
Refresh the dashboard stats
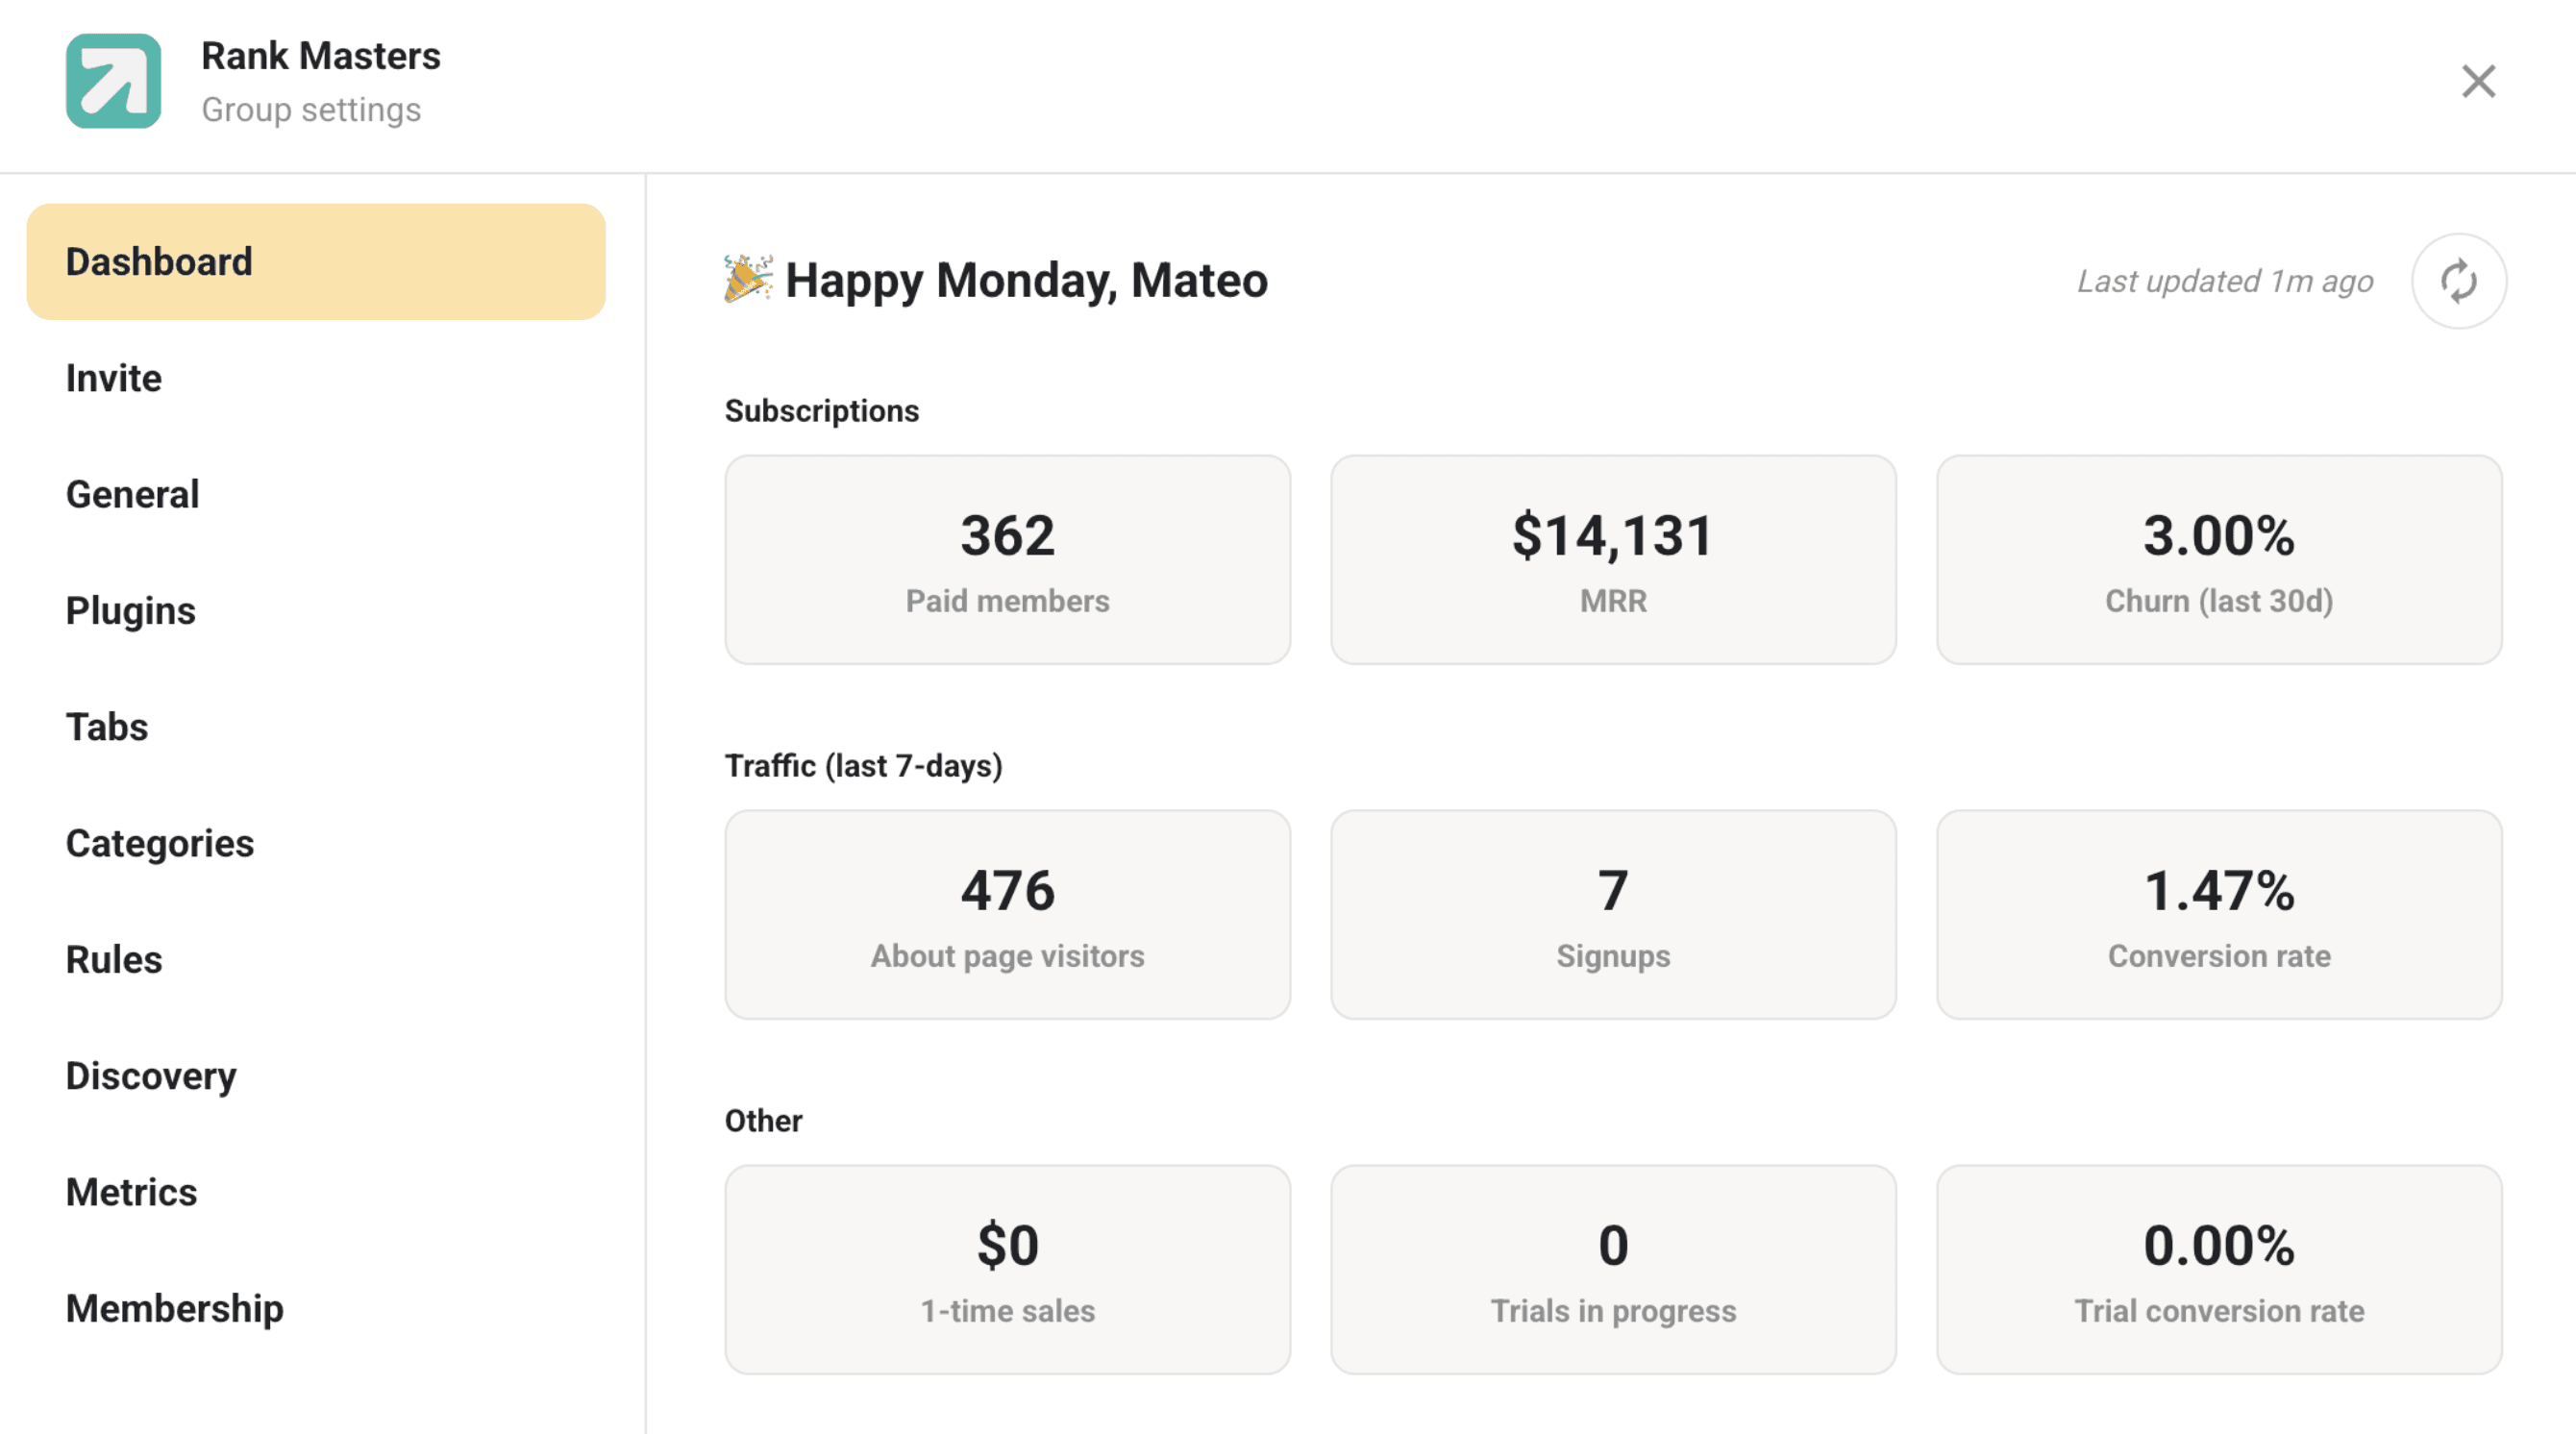coord(2458,281)
